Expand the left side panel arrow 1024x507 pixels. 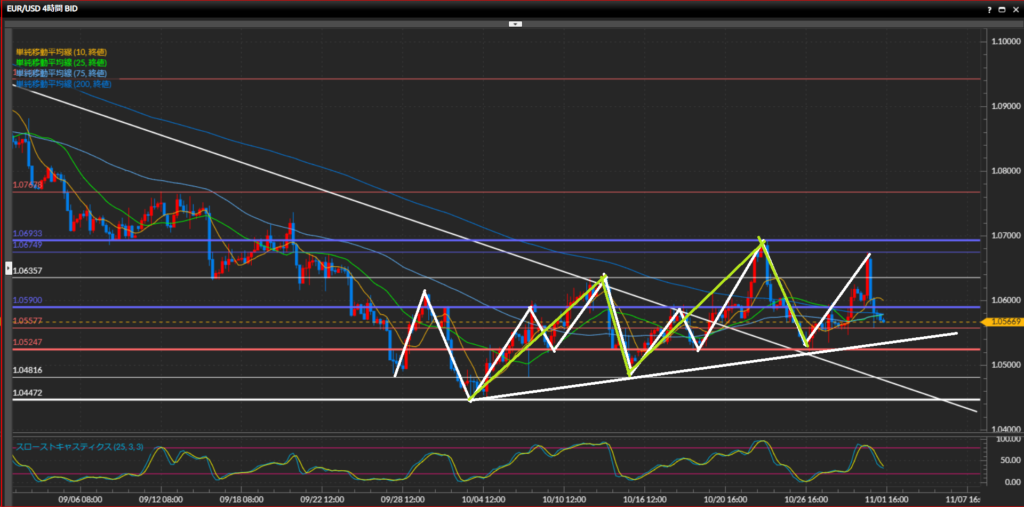pos(9,269)
